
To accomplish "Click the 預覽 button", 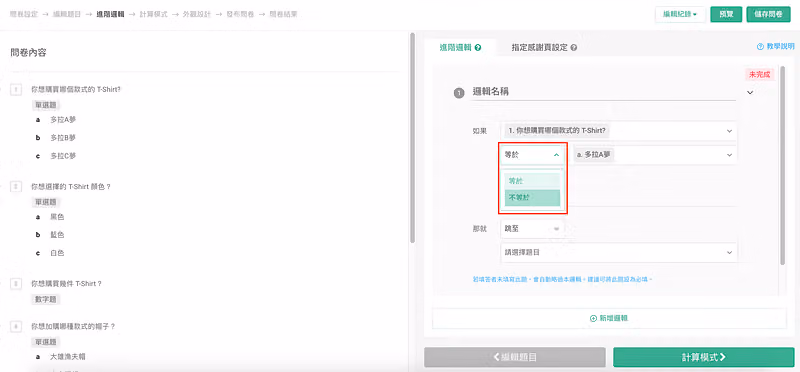I will tap(726, 14).
